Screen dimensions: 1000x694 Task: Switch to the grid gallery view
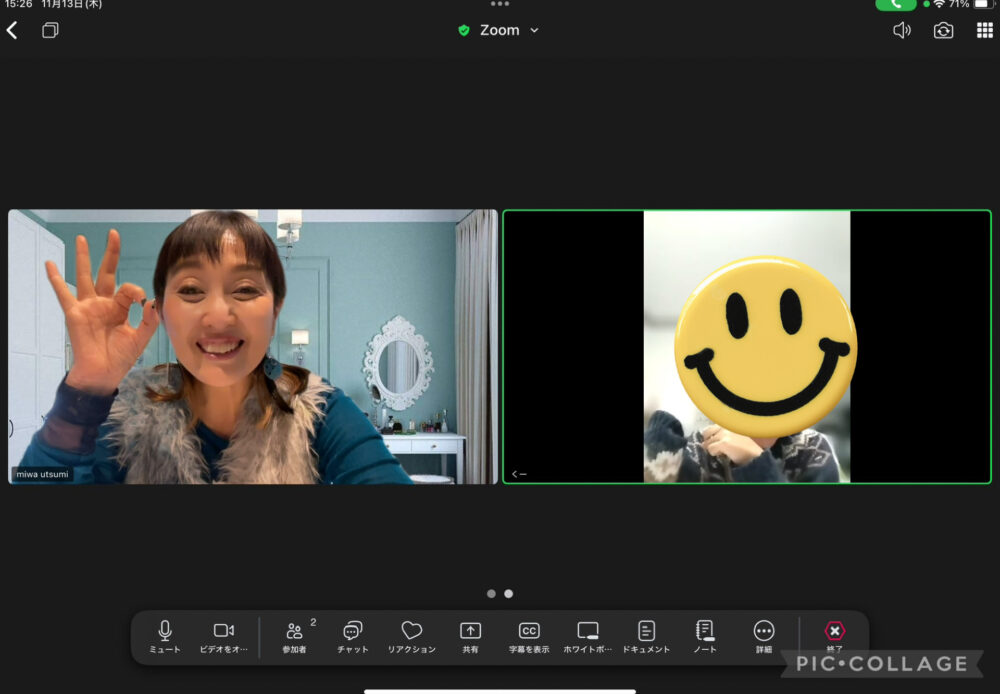click(x=984, y=30)
